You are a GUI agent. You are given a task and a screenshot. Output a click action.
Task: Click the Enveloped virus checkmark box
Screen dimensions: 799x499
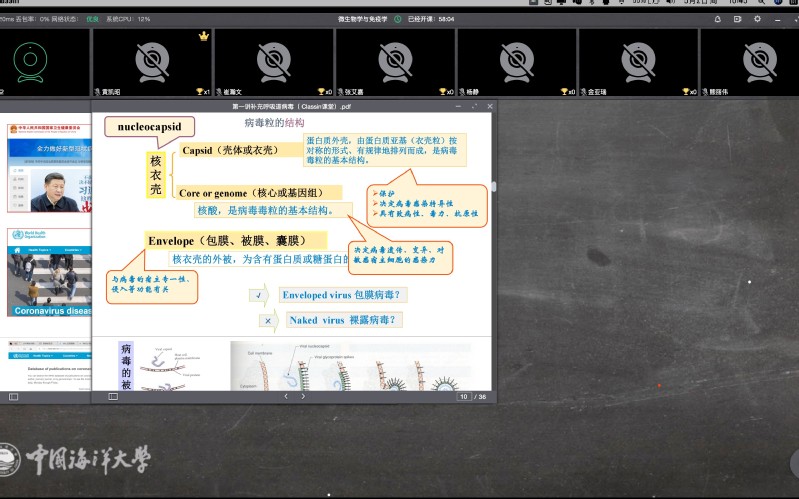tap(259, 295)
